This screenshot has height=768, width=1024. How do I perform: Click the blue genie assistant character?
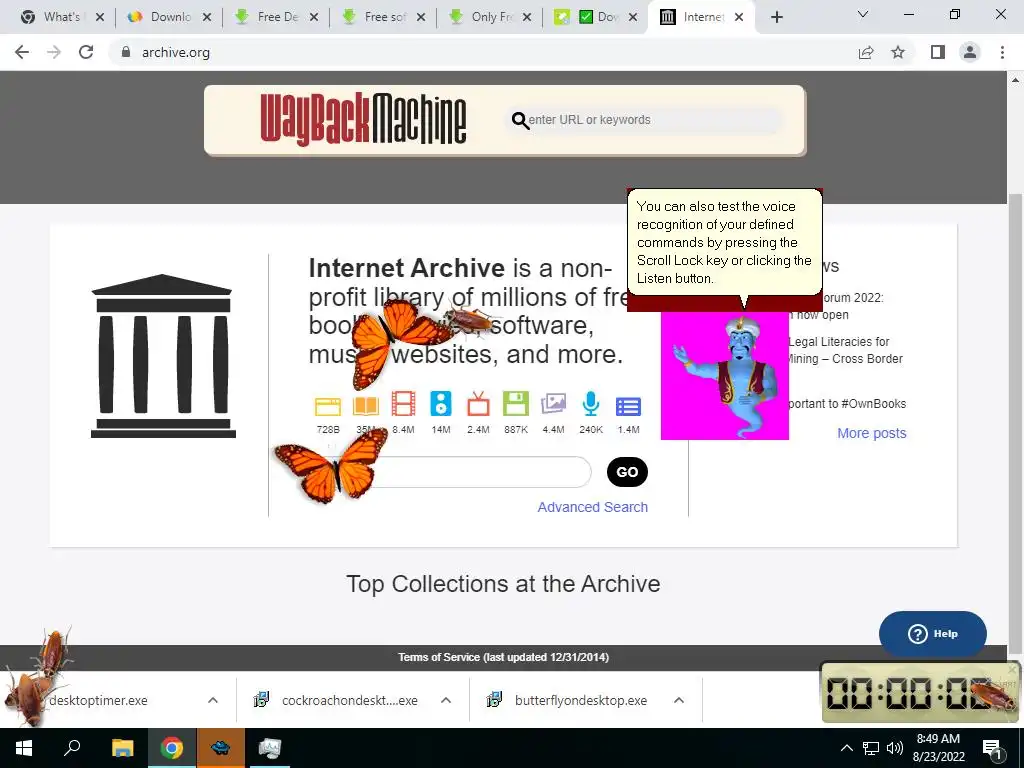point(725,376)
